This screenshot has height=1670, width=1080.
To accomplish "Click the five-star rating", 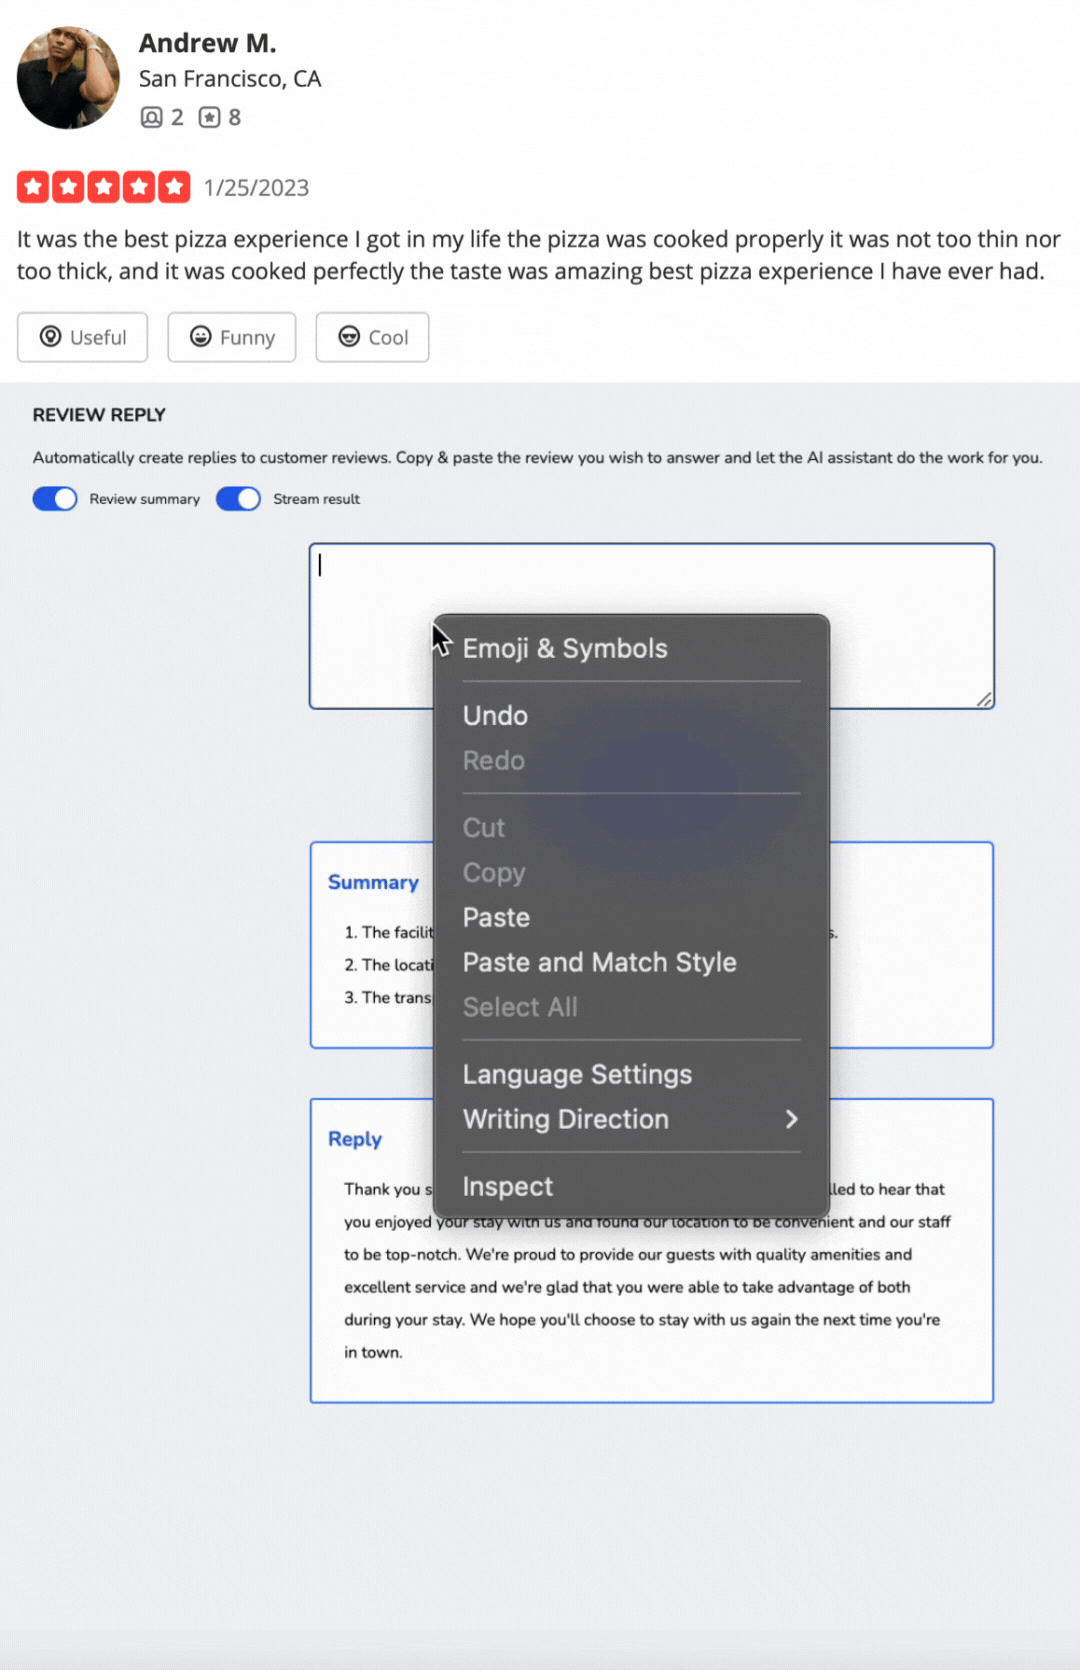I will (103, 187).
